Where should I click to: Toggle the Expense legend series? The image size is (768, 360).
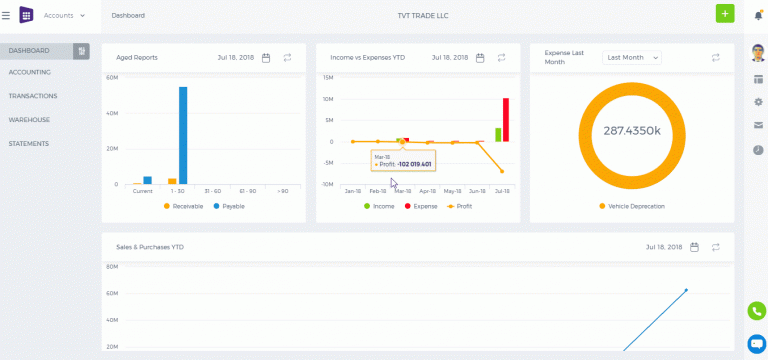(421, 206)
